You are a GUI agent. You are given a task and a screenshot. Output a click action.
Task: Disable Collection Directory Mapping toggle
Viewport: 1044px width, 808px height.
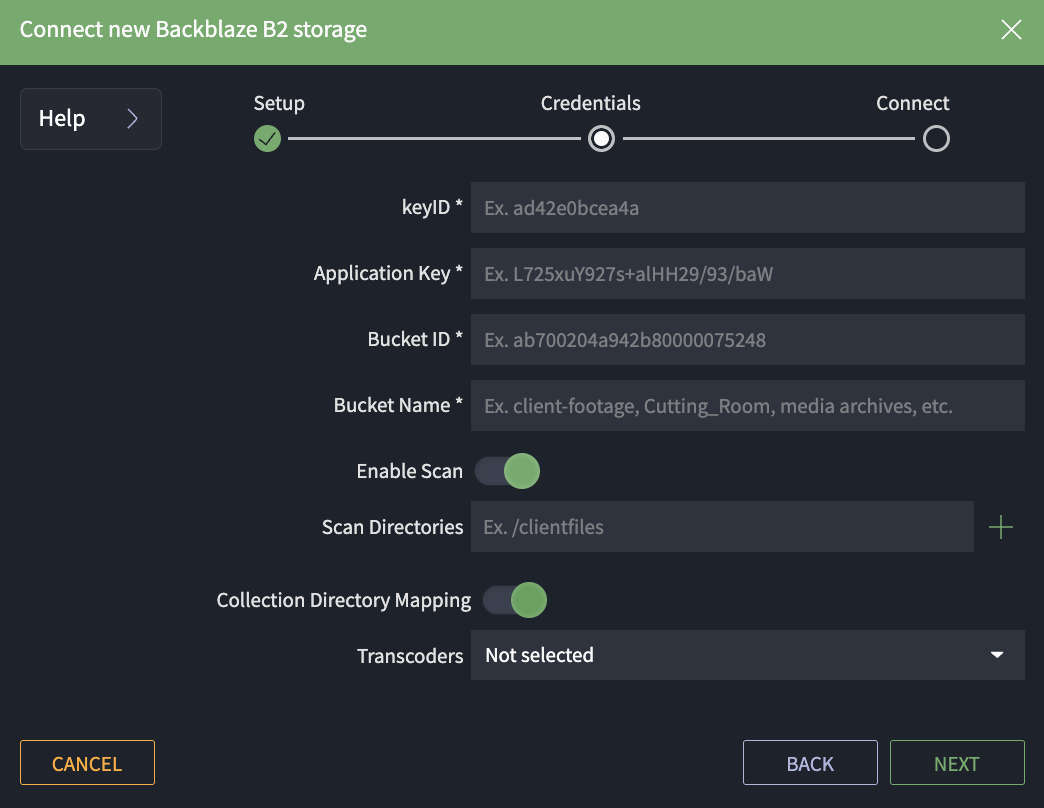click(x=515, y=600)
